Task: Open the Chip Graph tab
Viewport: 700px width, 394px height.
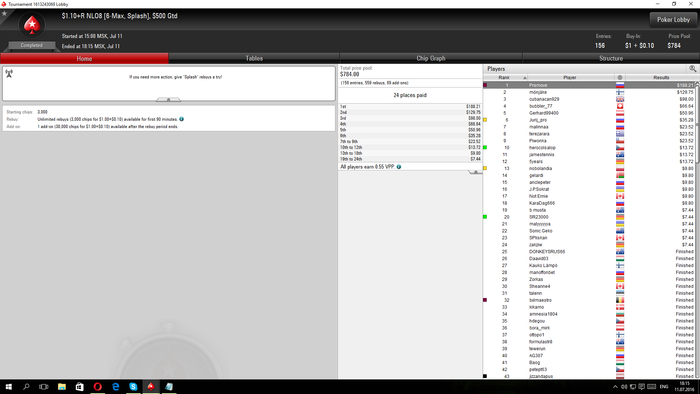Action: pos(431,58)
